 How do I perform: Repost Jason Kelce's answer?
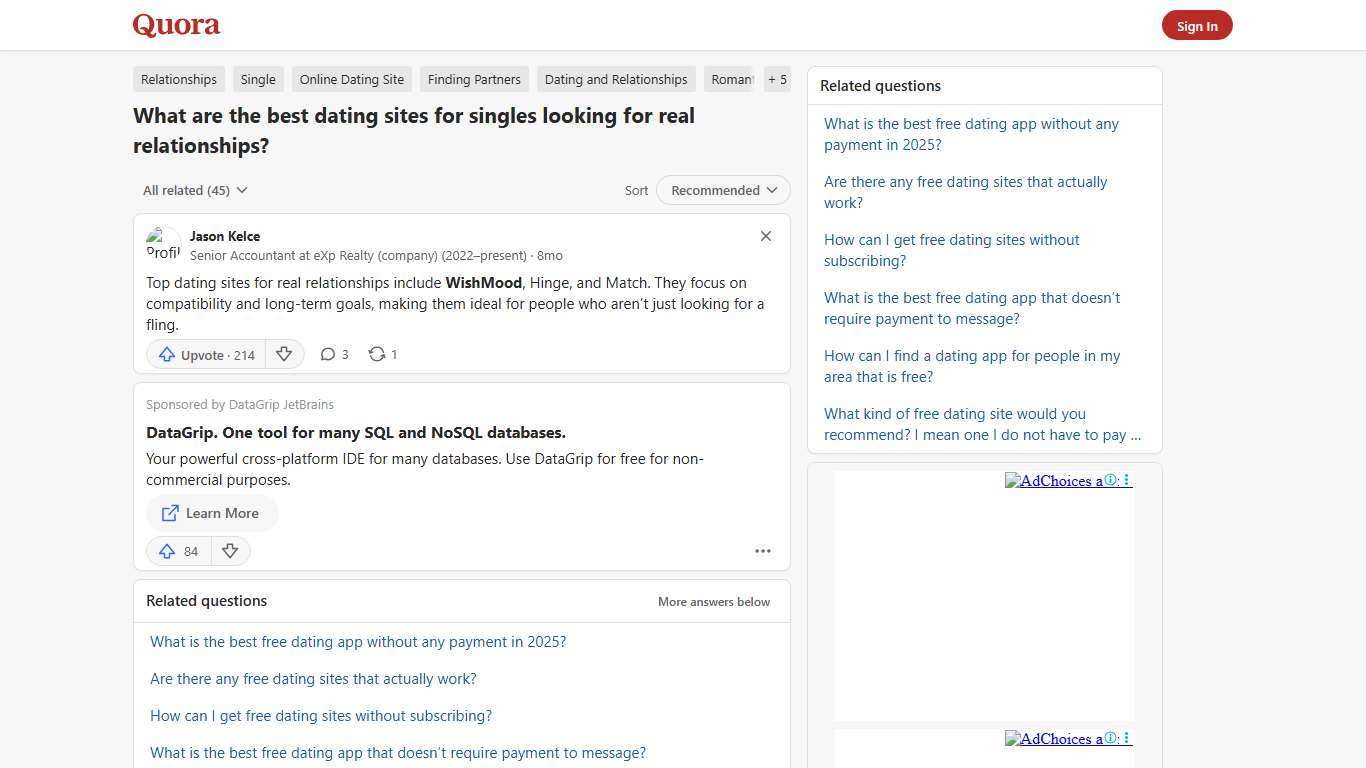pyautogui.click(x=381, y=354)
